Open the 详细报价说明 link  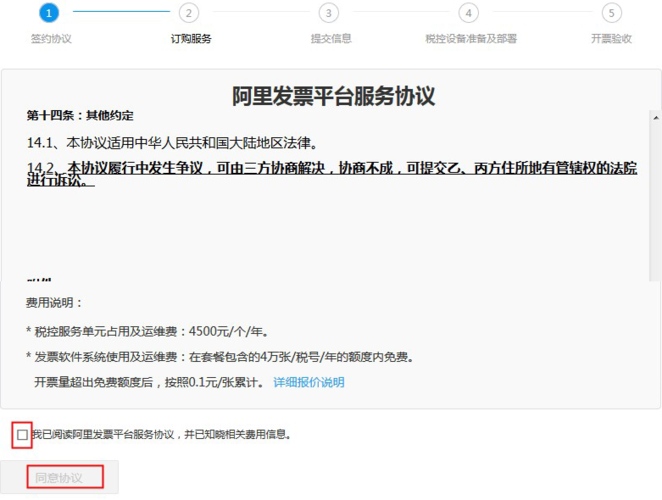308,382
